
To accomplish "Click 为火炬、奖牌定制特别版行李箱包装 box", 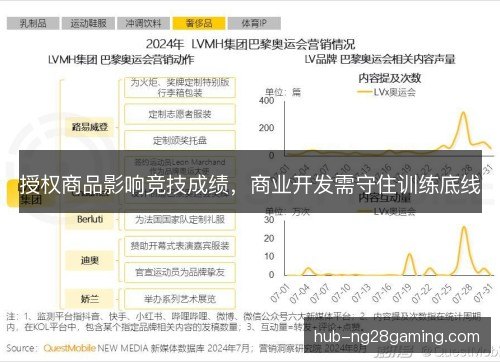I will pyautogui.click(x=180, y=88).
